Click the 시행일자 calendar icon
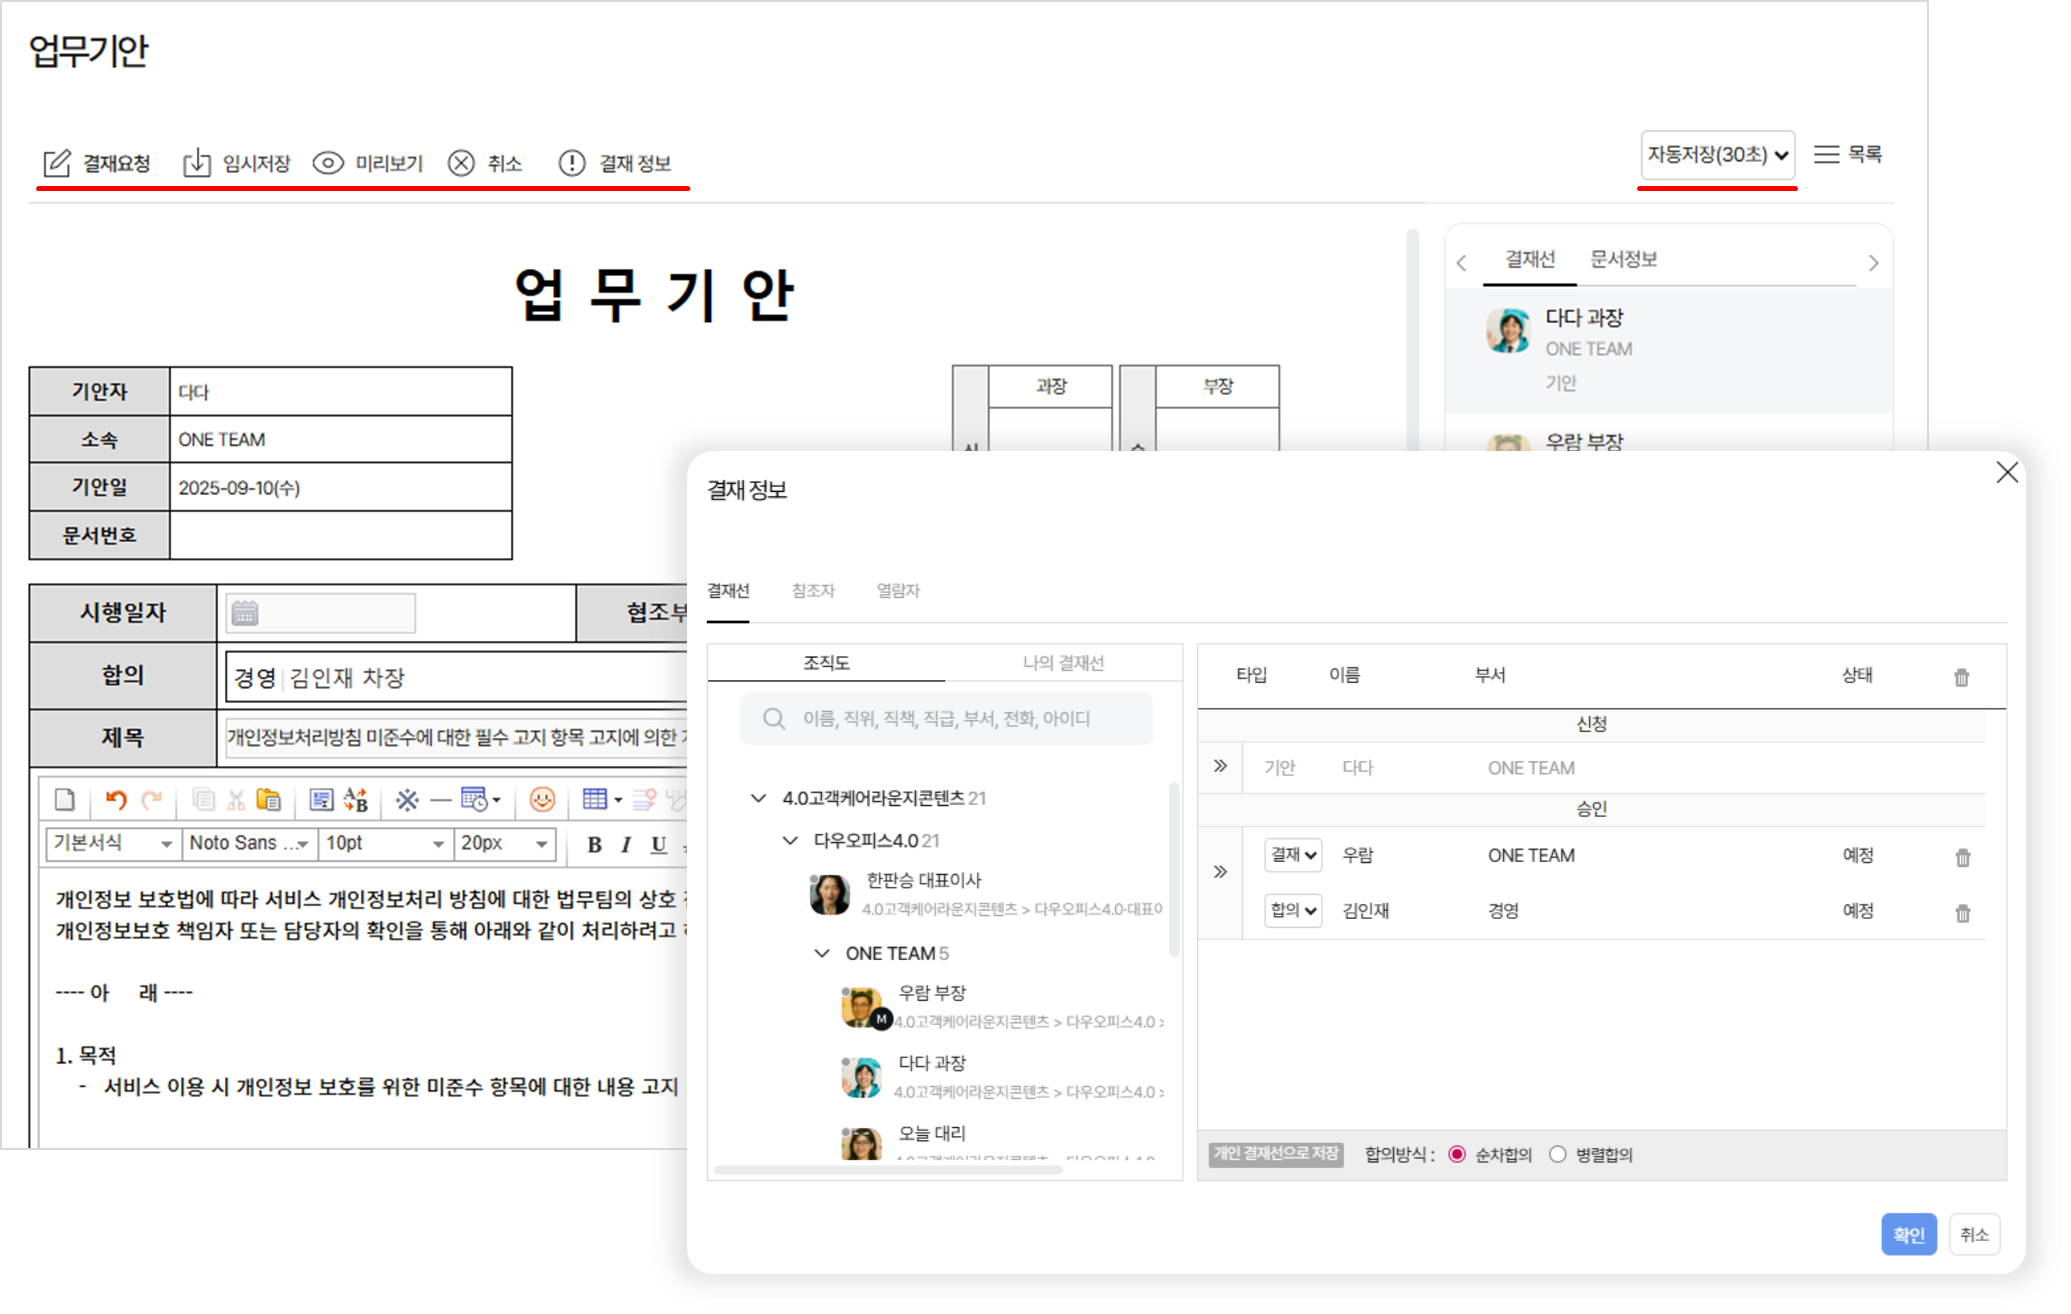Screen dimensions: 2071x1314 (245, 613)
